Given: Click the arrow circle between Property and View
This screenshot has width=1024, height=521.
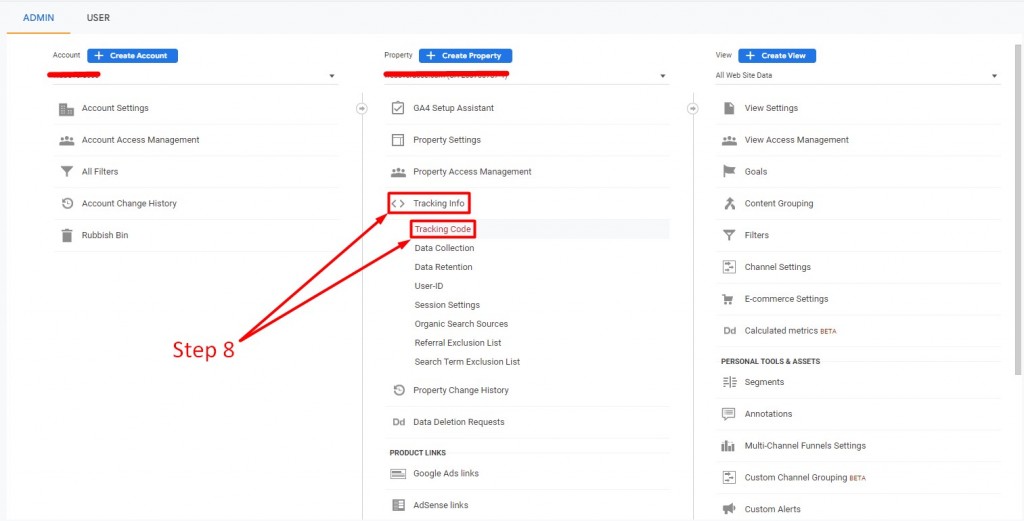Looking at the screenshot, I should coord(693,108).
